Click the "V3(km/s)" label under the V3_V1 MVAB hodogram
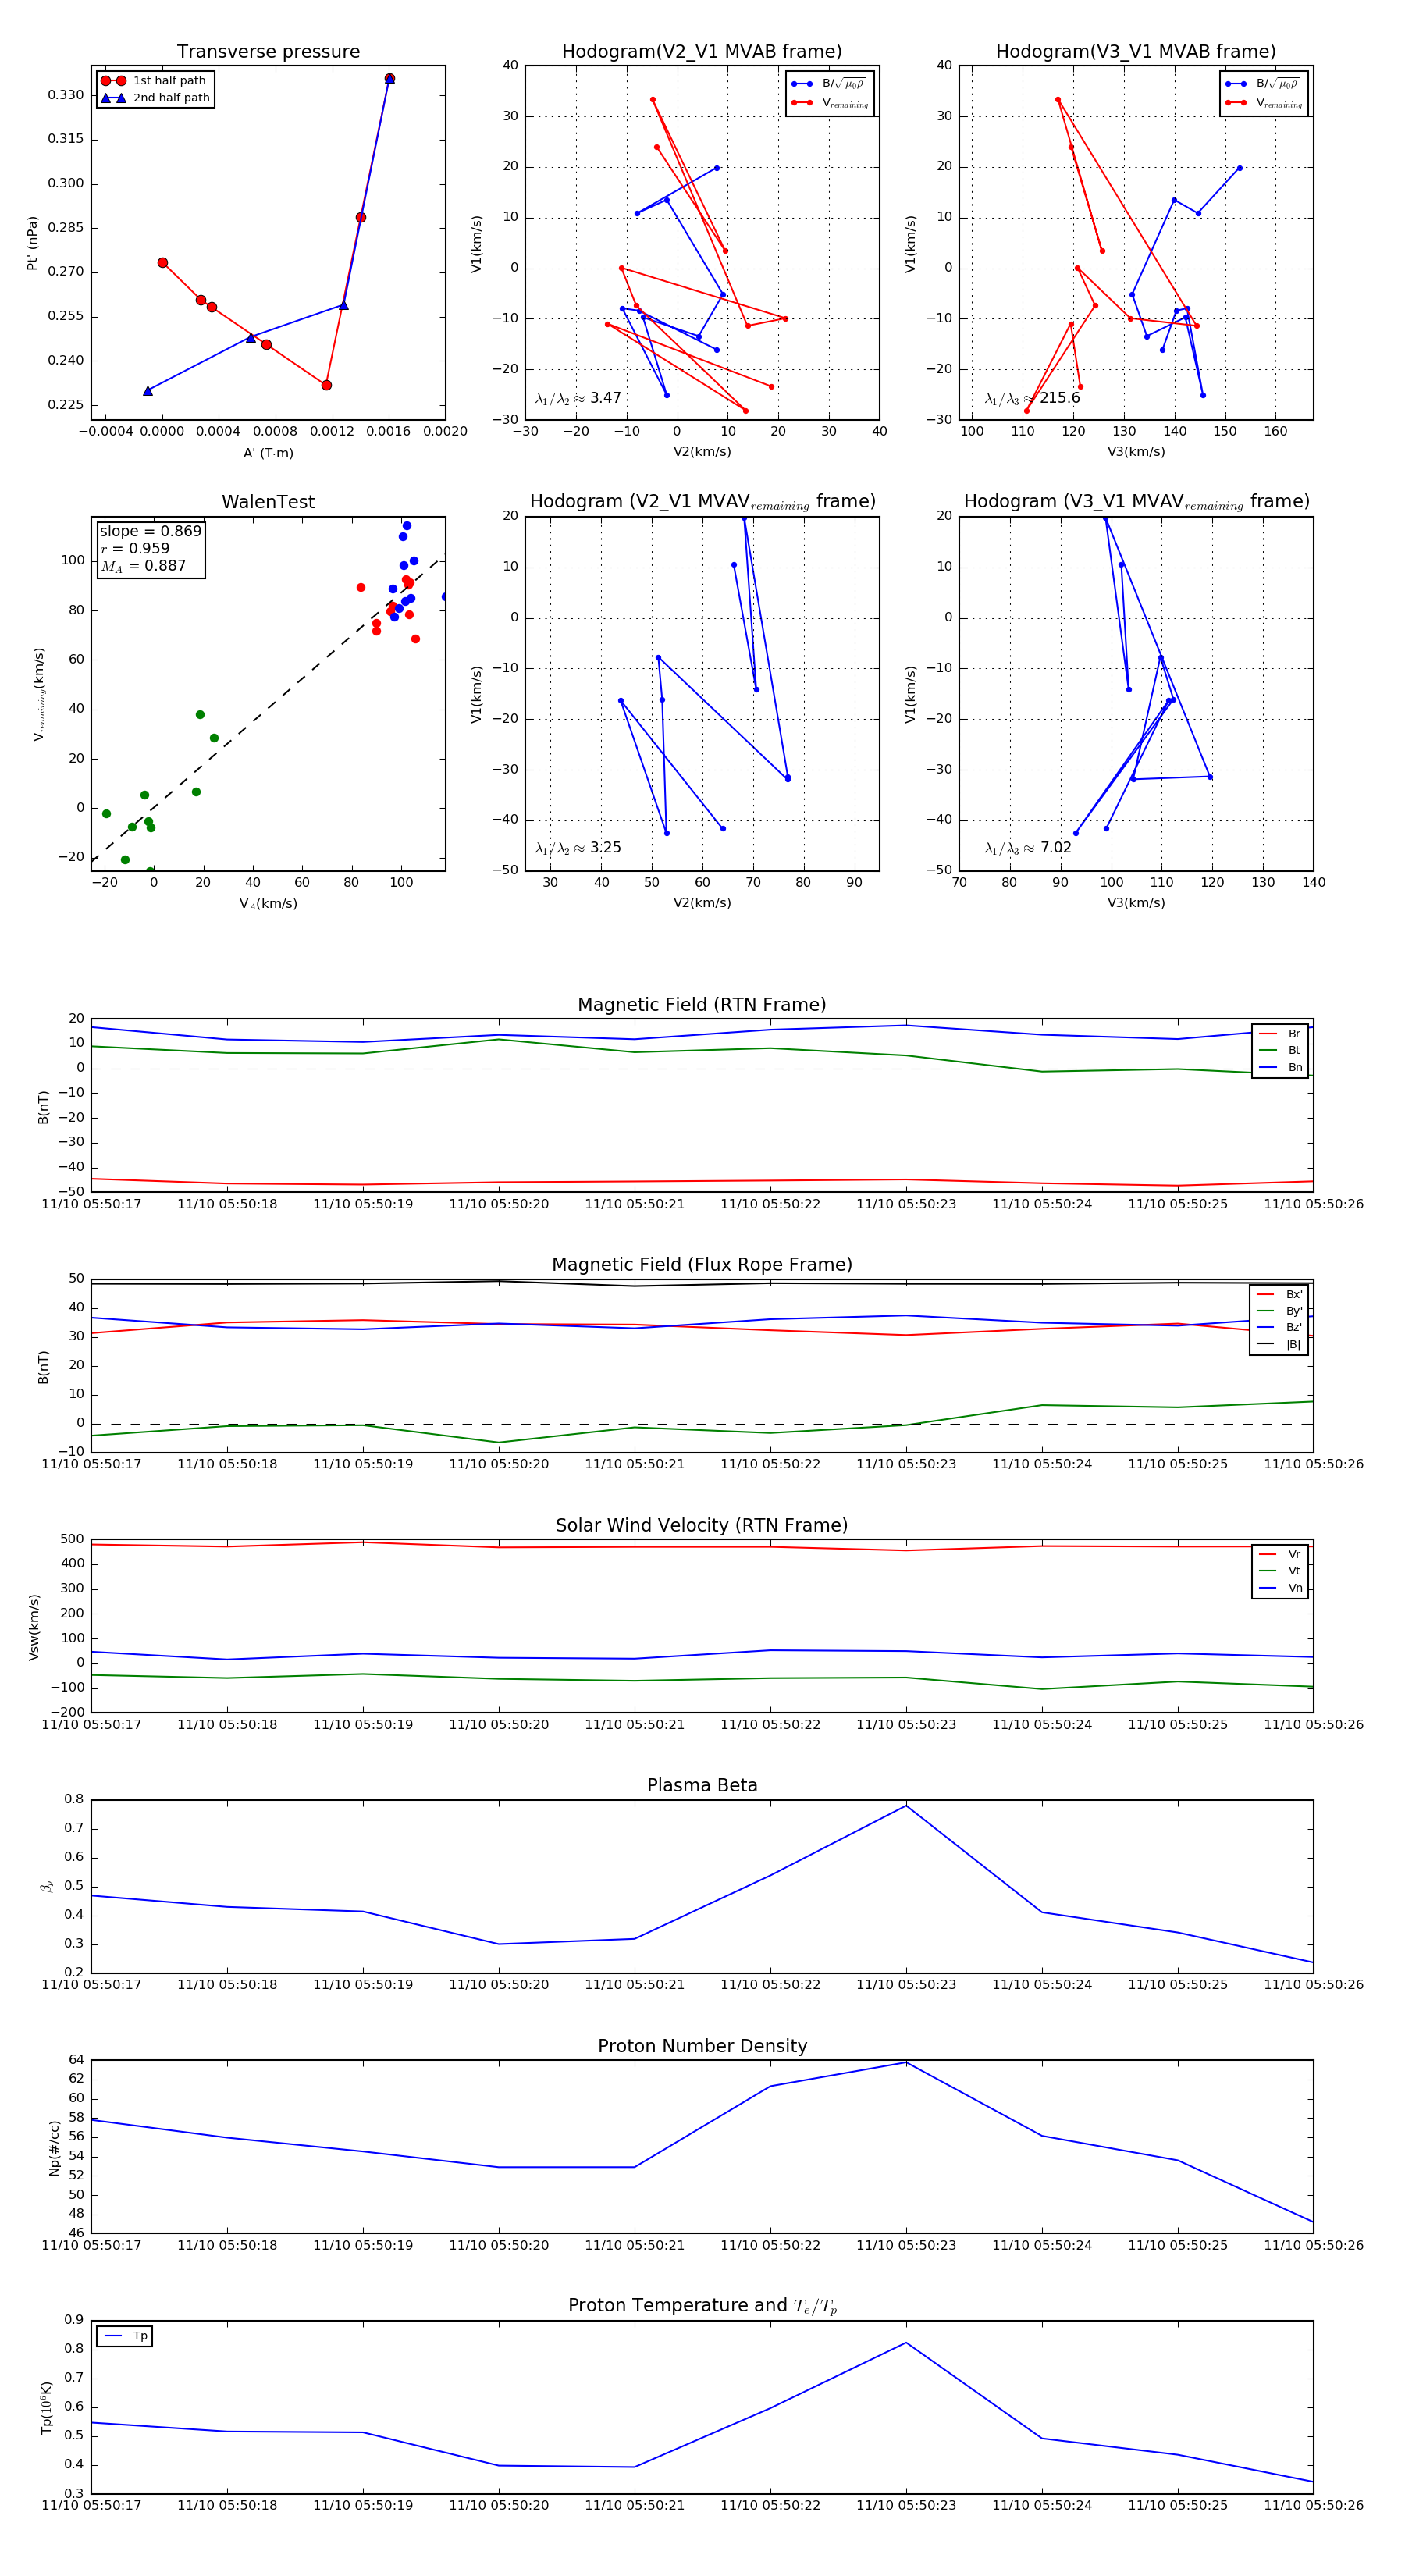 coord(1136,452)
